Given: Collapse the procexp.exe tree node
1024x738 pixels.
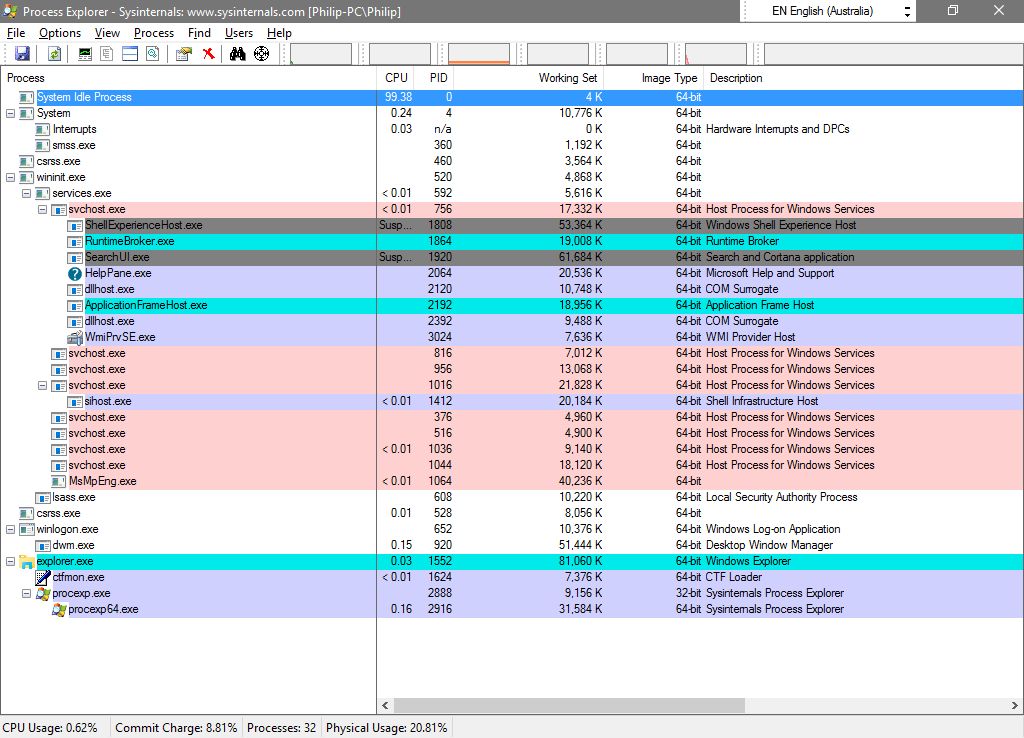Looking at the screenshot, I should click(x=26, y=594).
